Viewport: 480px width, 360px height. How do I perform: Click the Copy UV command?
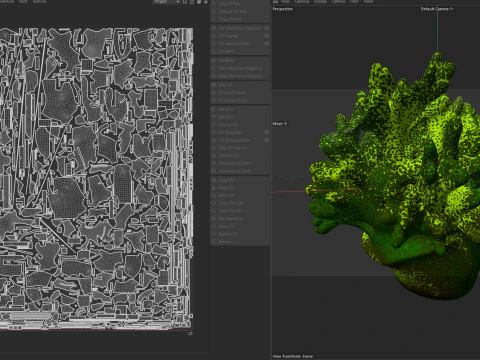[x=240, y=180]
